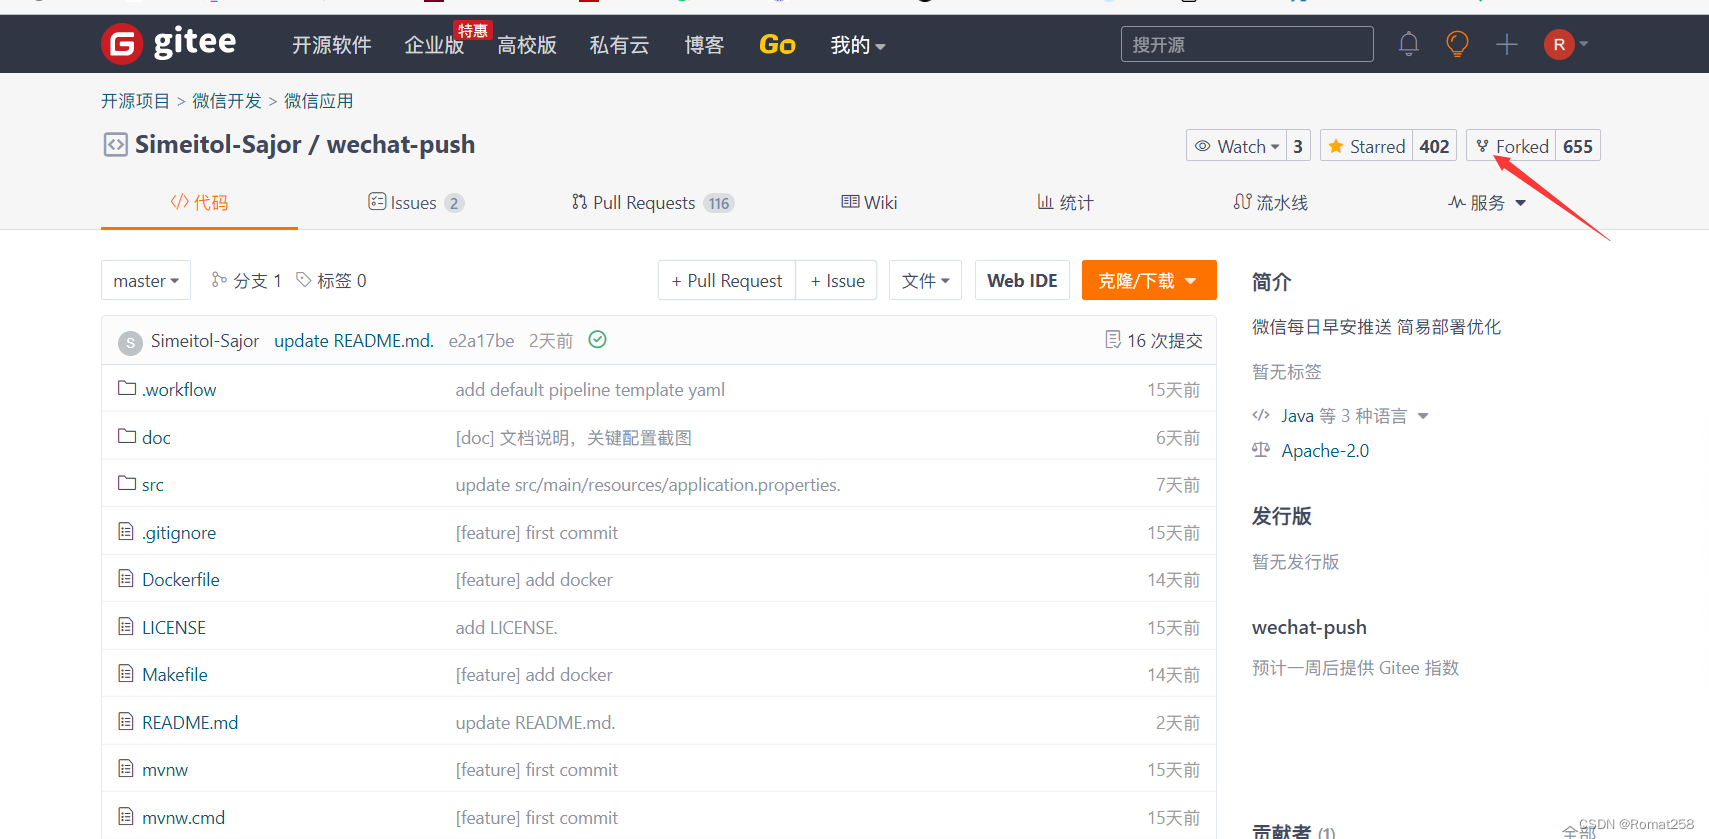Screen dimensions: 1709x839
Task: Open the README.md file name
Action: click(190, 722)
